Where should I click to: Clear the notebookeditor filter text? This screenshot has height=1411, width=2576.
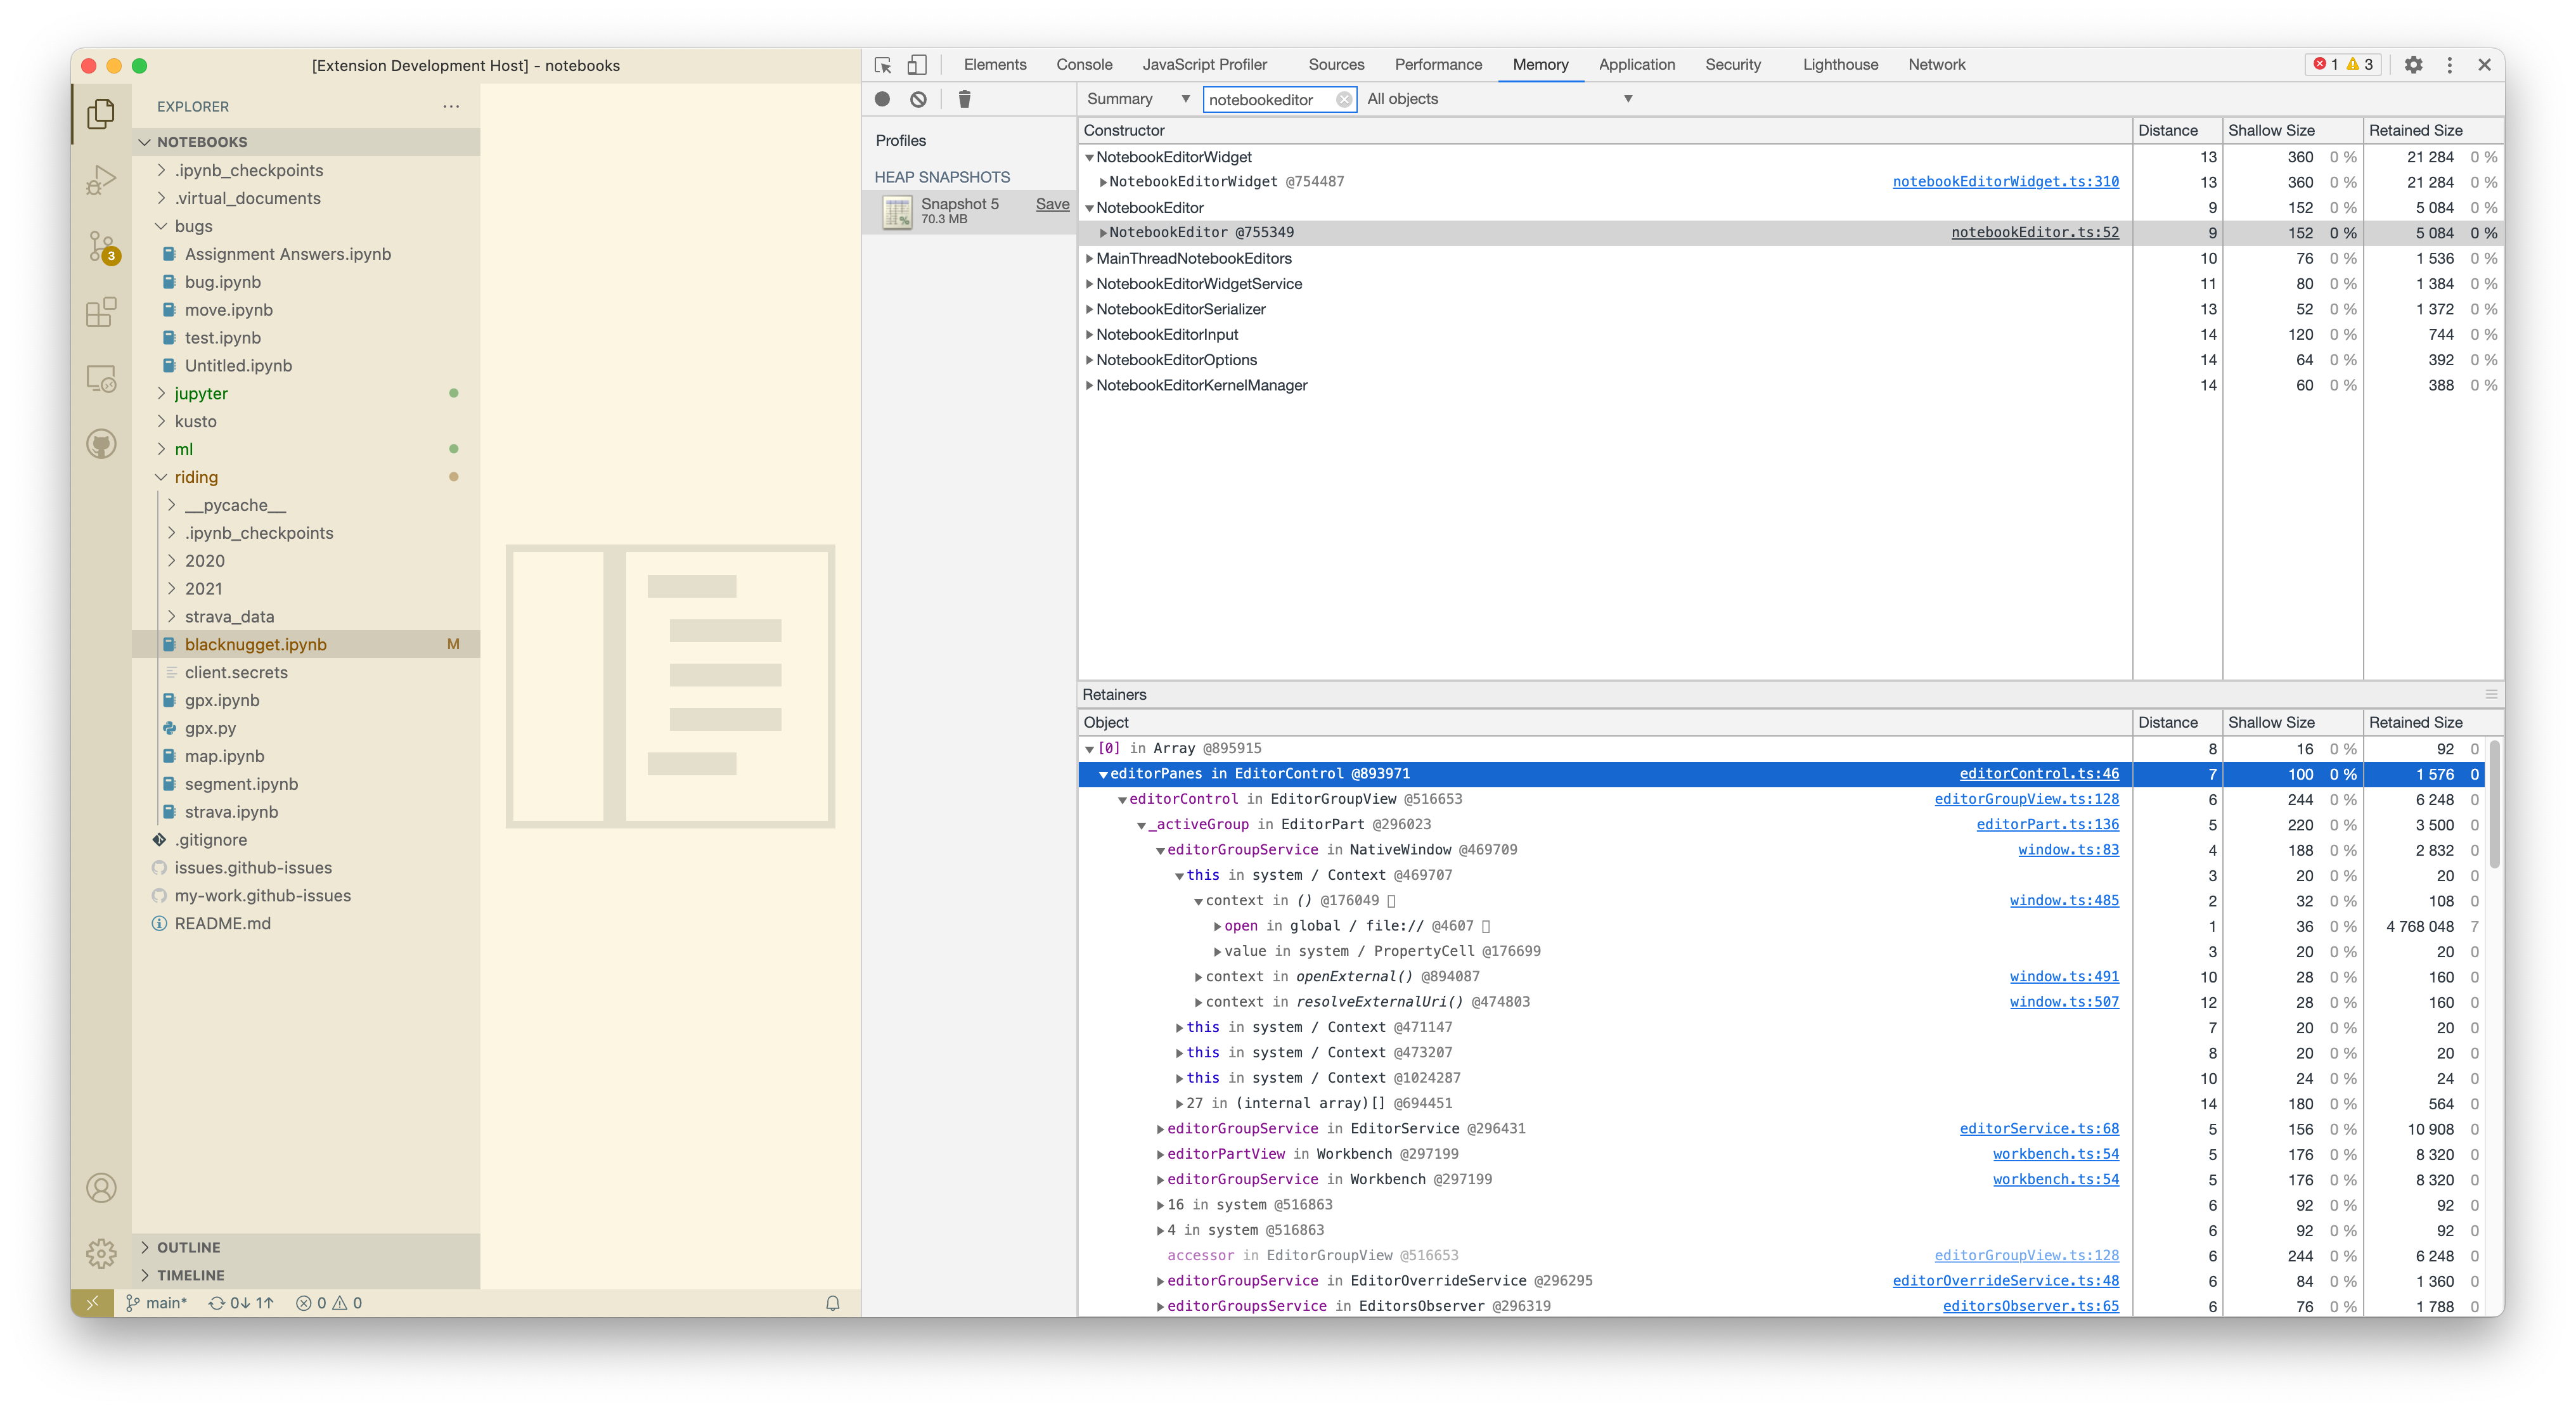click(1344, 99)
